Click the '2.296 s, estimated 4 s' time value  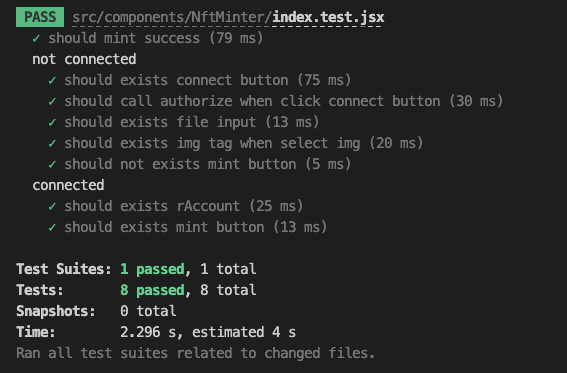(x=208, y=332)
